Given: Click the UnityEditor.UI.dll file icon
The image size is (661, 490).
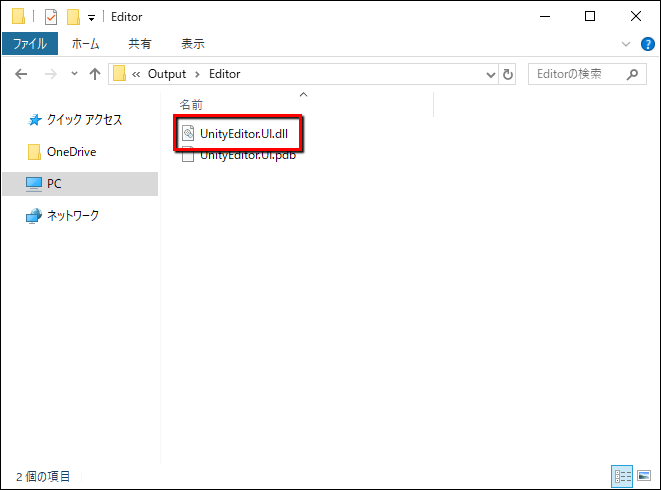Looking at the screenshot, I should (x=188, y=133).
